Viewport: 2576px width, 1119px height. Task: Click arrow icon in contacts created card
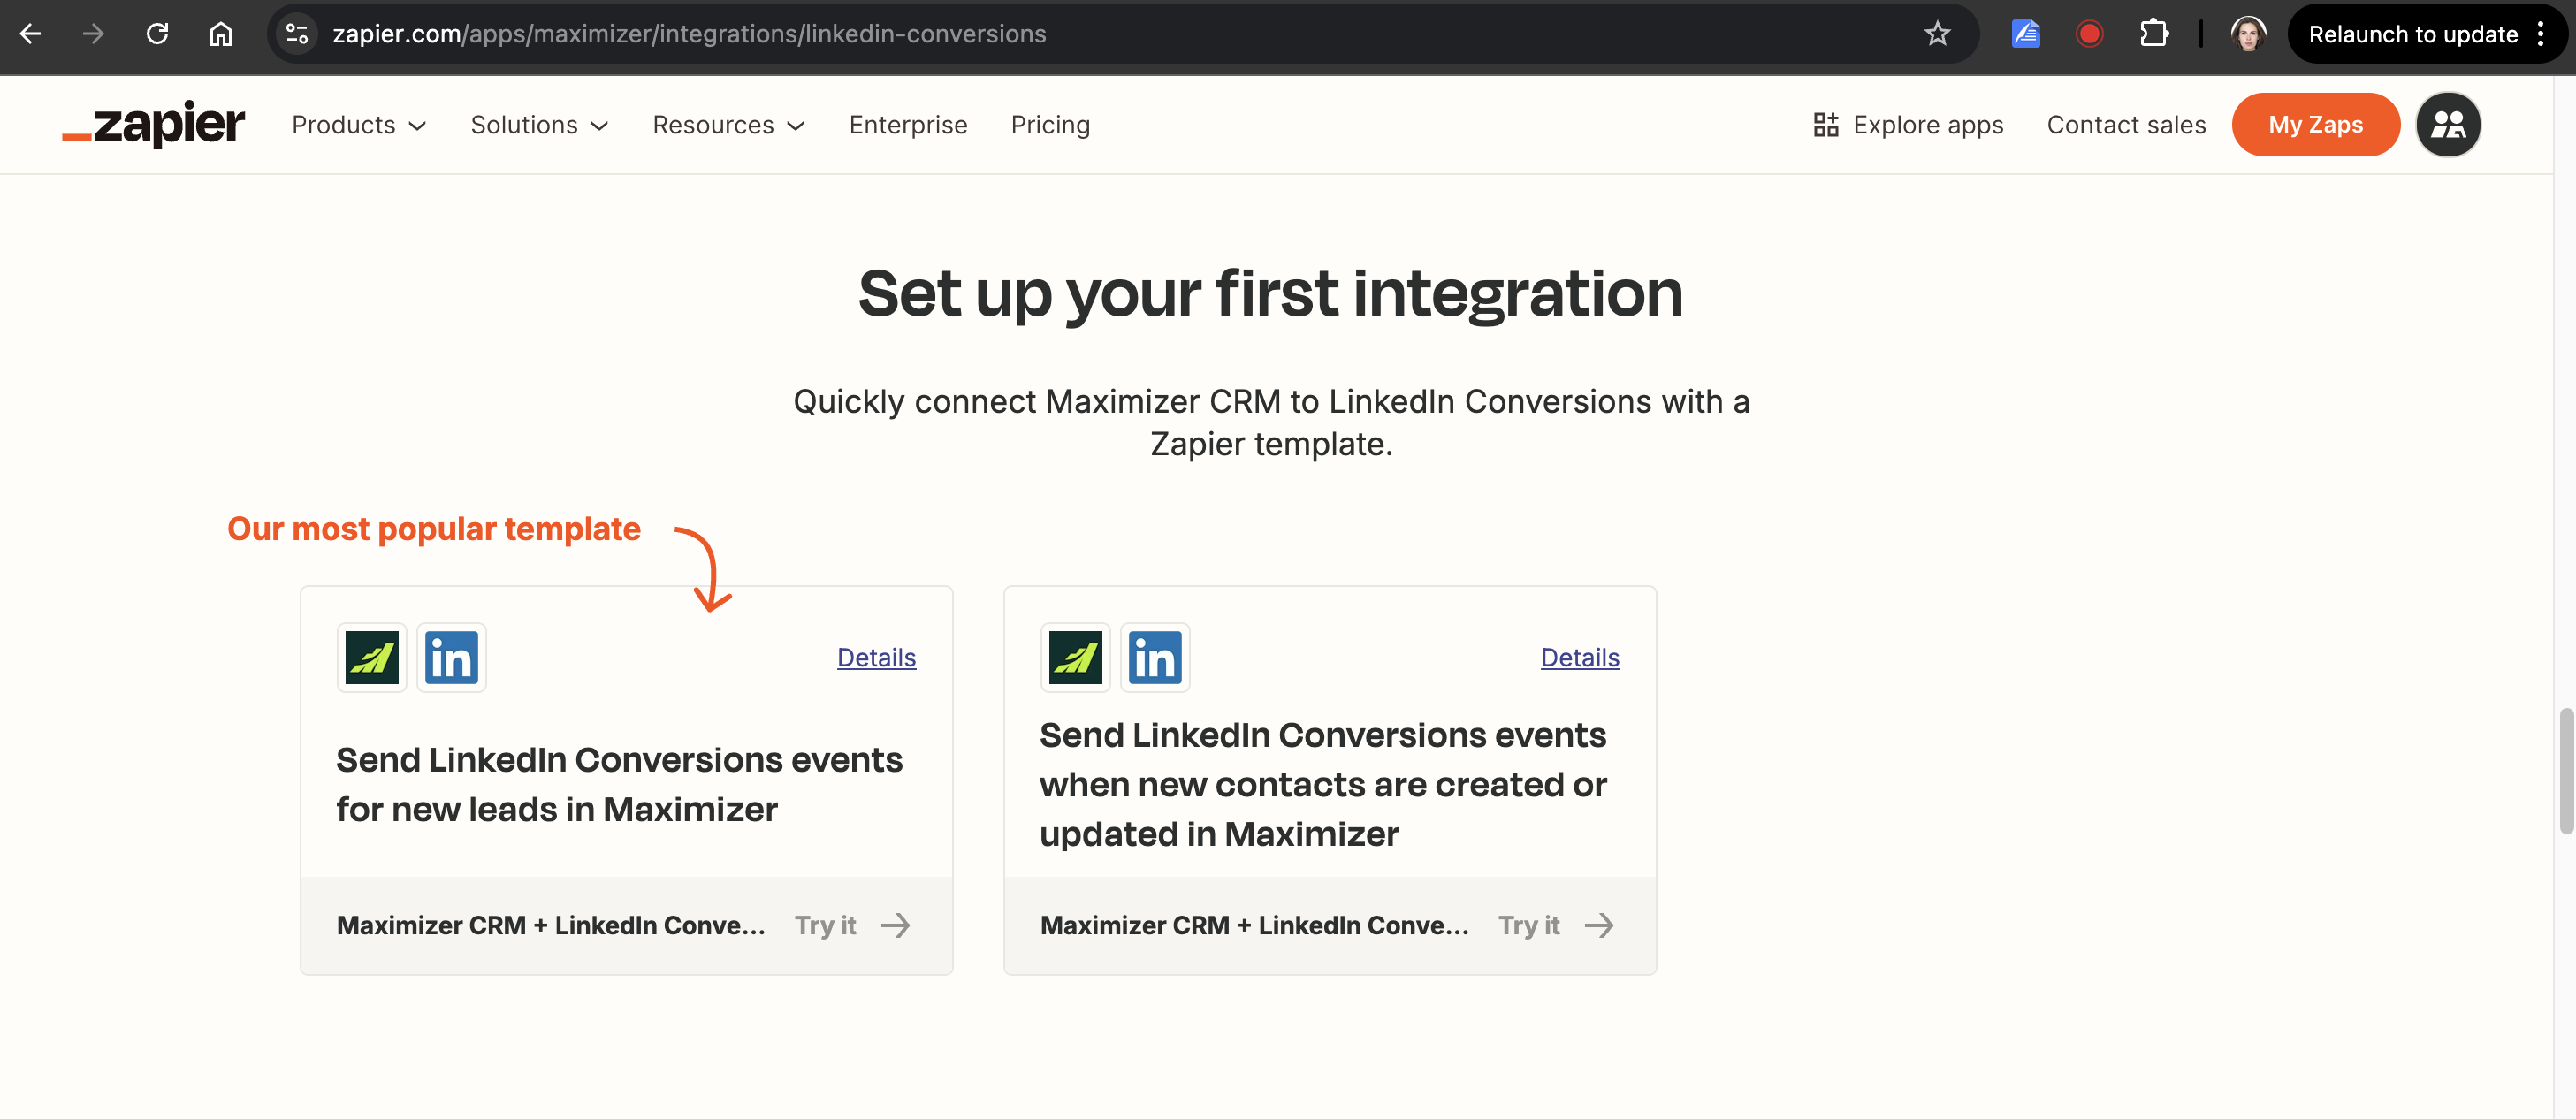pyautogui.click(x=1600, y=925)
